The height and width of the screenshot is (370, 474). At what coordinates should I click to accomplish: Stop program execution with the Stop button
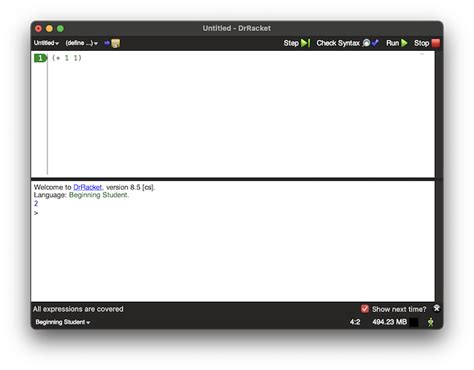[x=427, y=43]
